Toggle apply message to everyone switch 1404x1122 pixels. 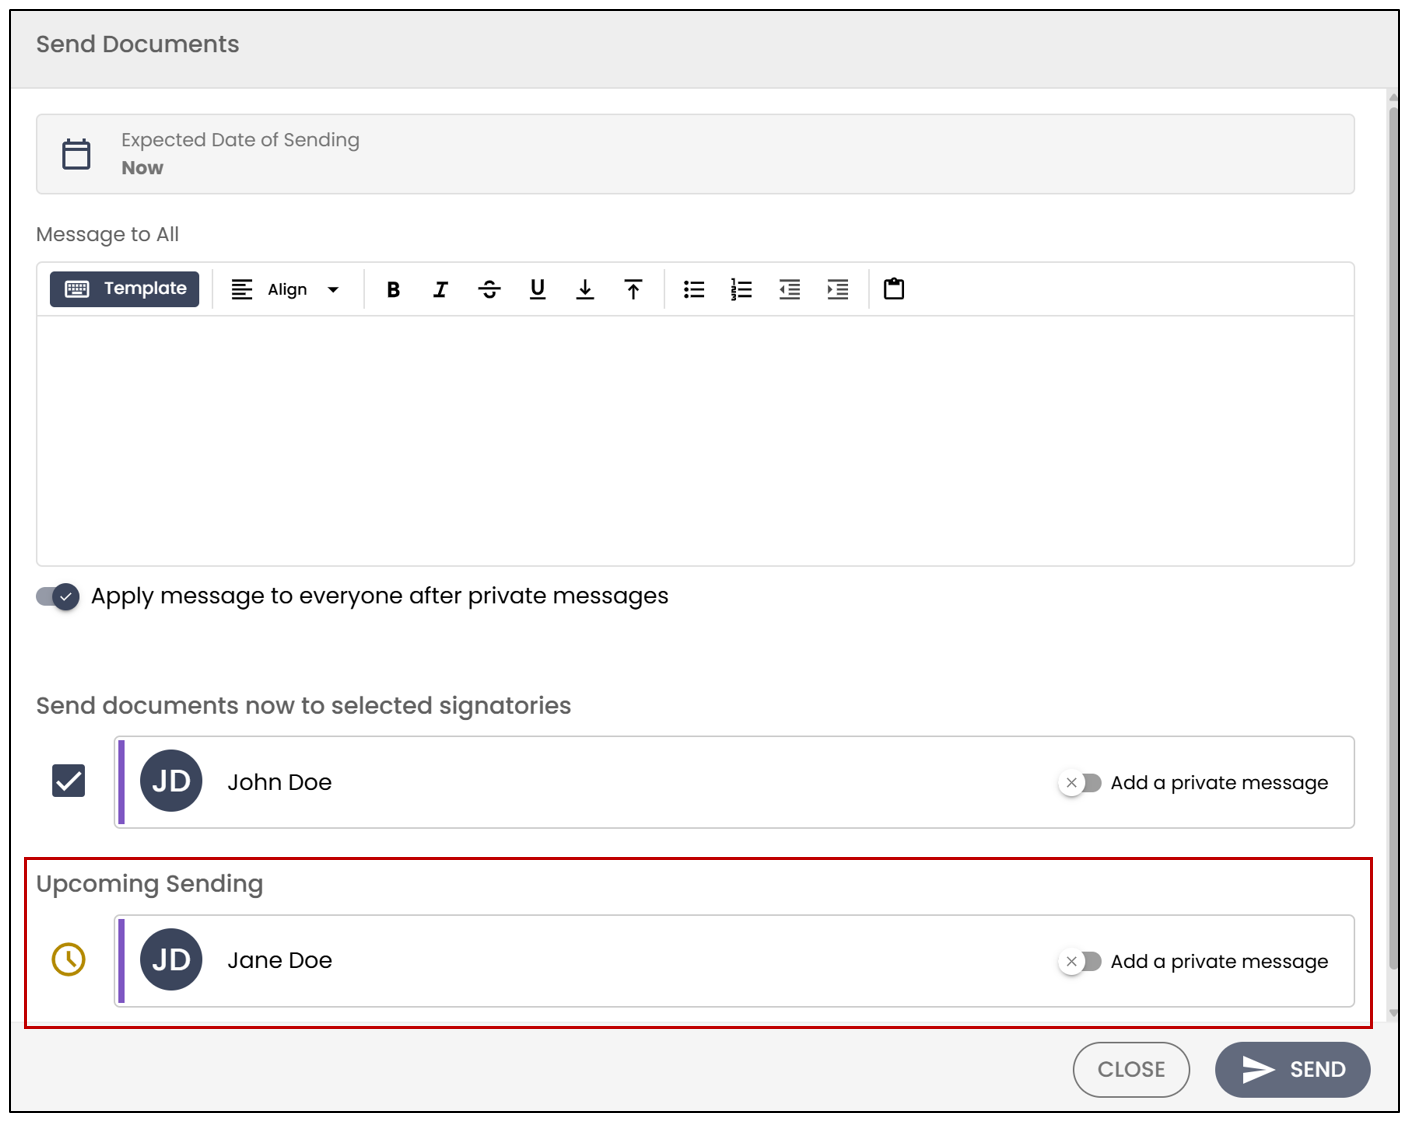(58, 597)
